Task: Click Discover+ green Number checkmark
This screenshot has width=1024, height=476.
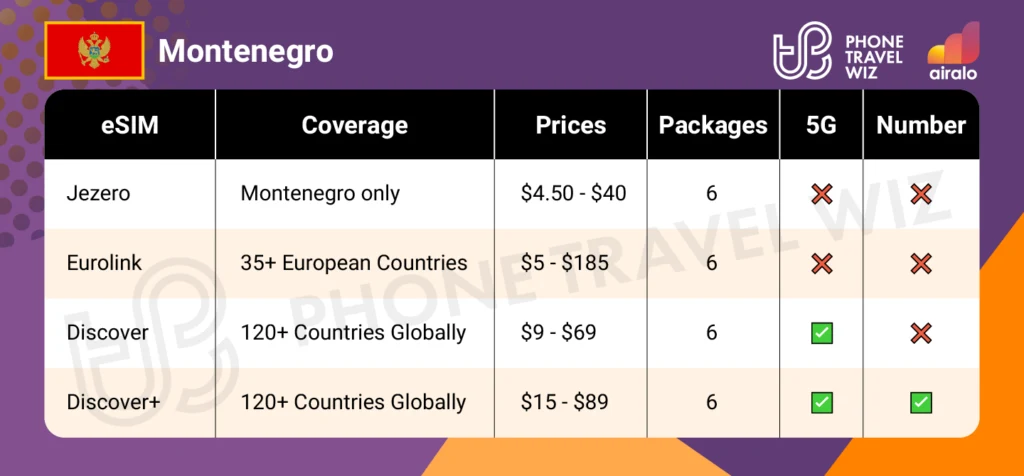Action: point(920,402)
